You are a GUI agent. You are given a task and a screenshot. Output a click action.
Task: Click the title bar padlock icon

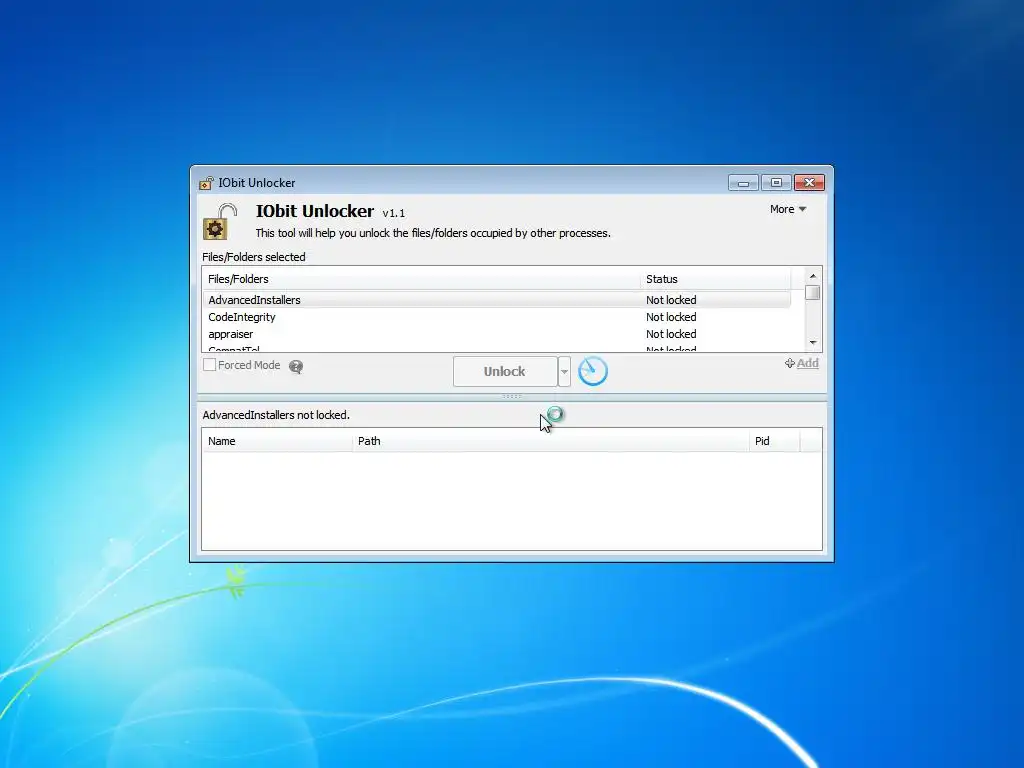click(x=206, y=183)
